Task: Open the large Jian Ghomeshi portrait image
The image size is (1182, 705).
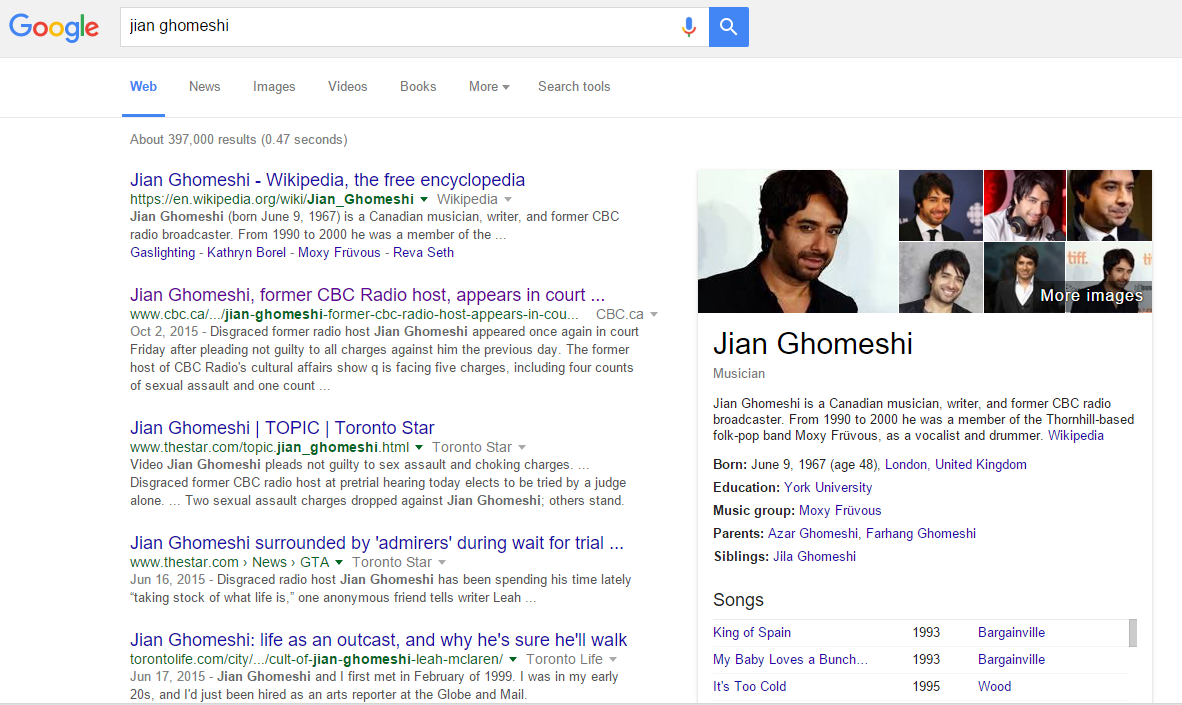Action: [x=798, y=241]
